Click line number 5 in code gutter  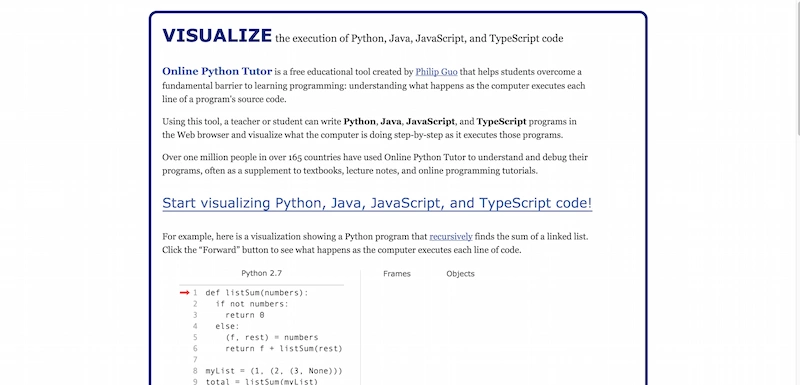pyautogui.click(x=195, y=338)
